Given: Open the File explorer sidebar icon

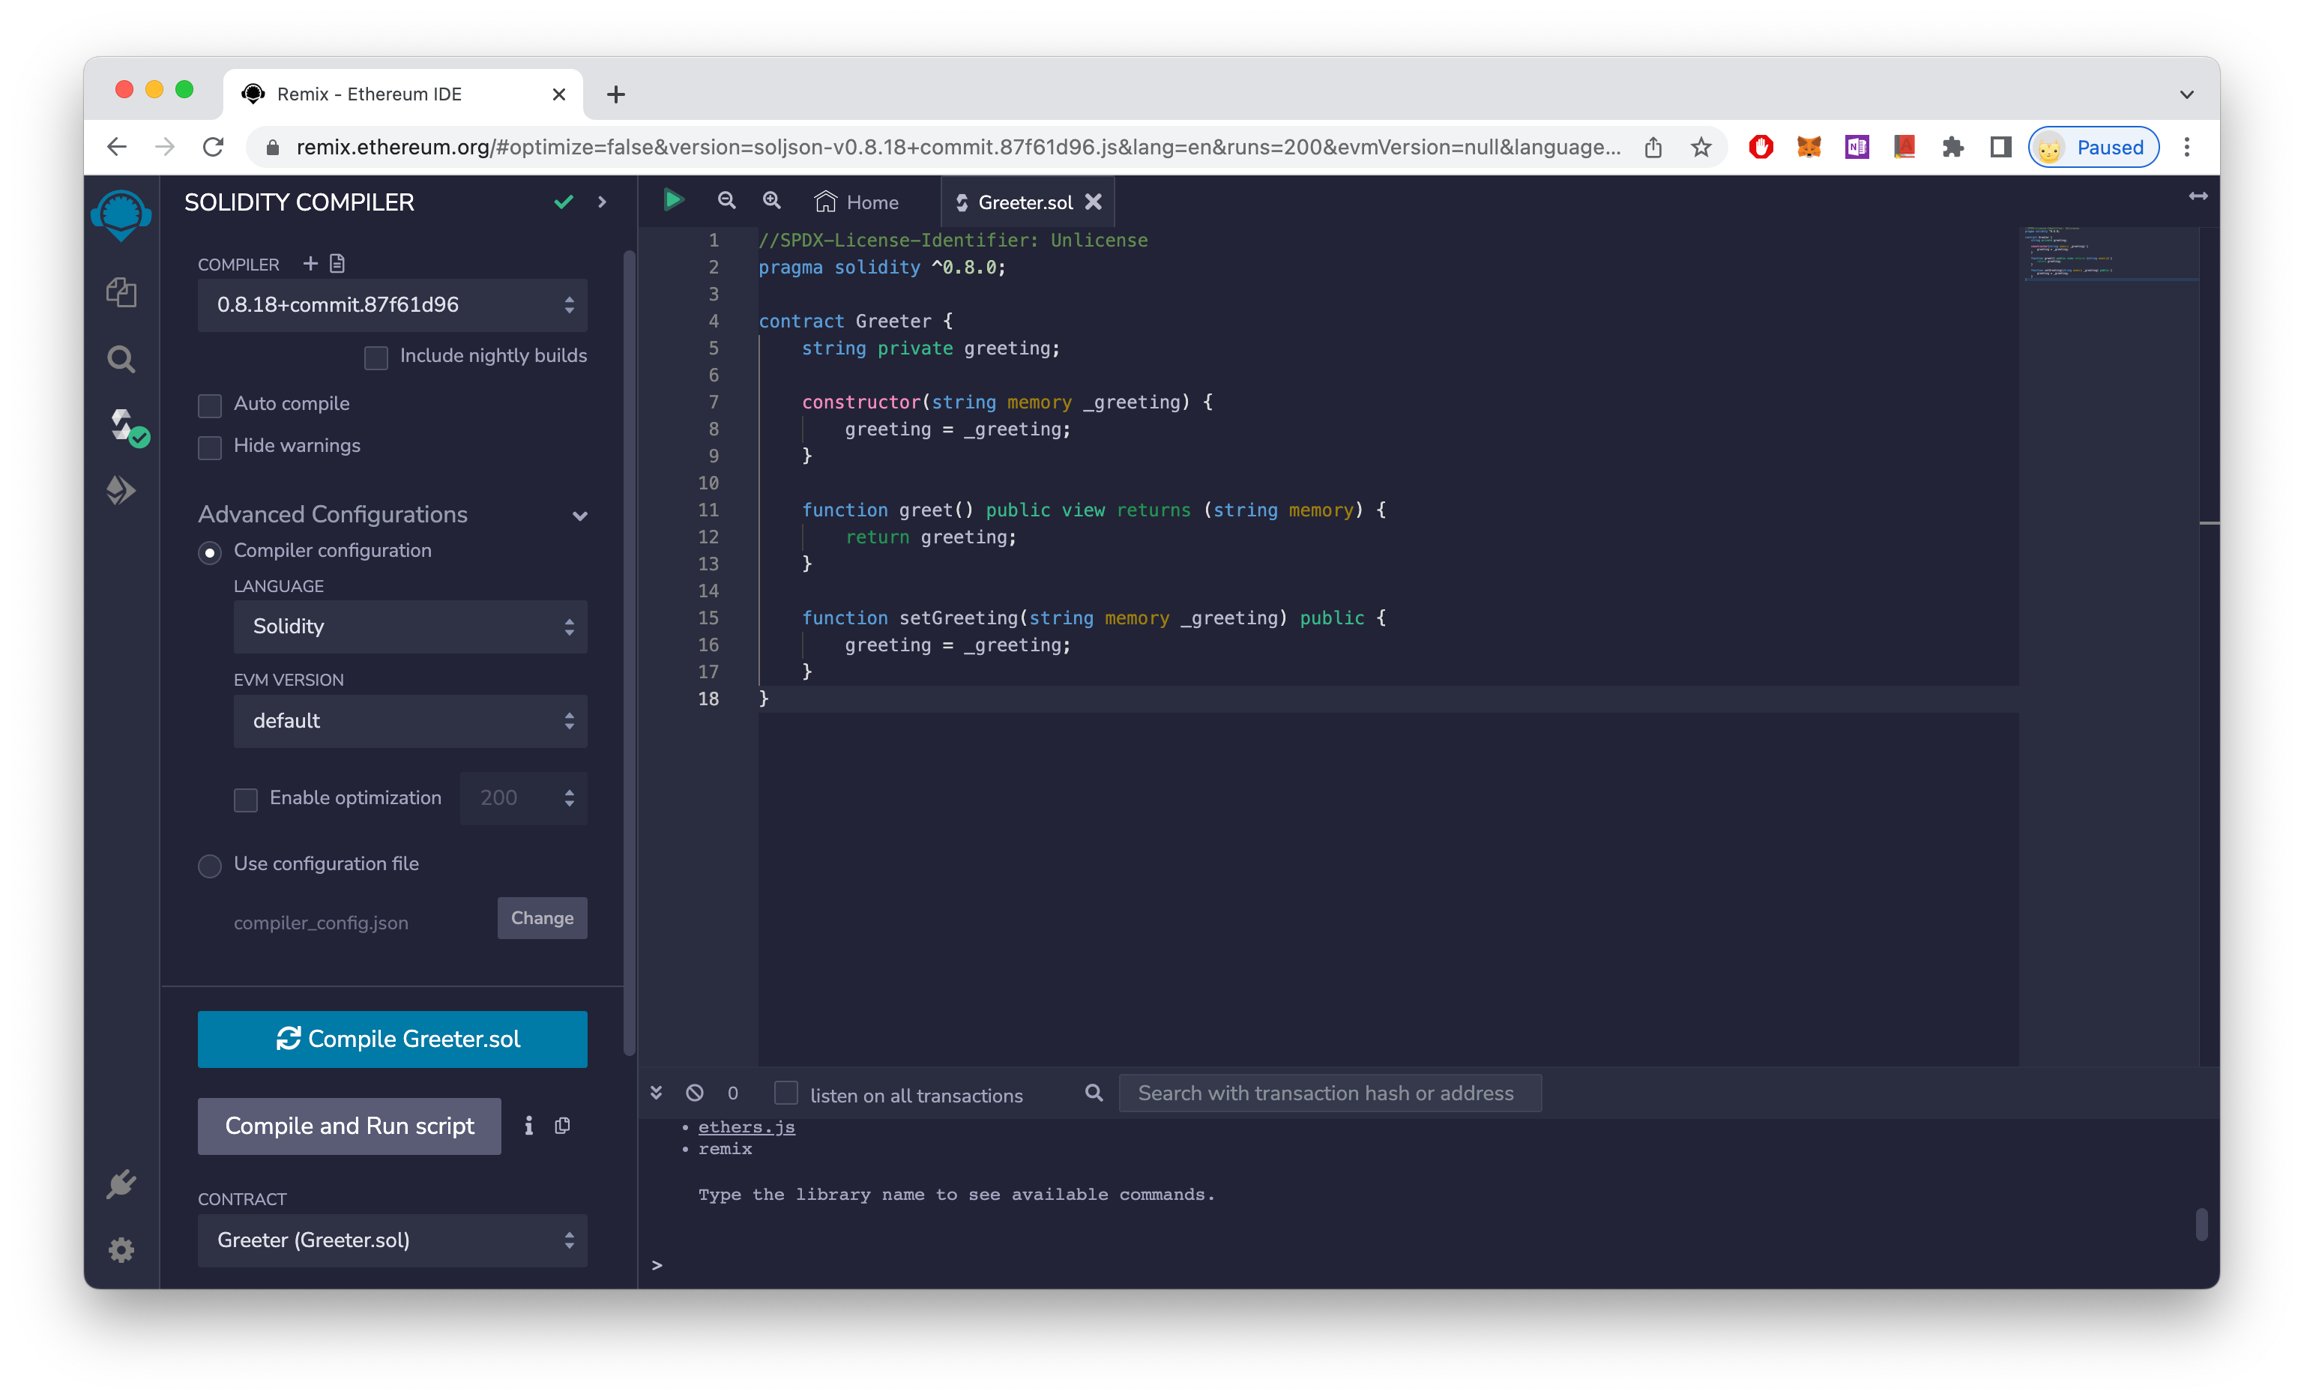Looking at the screenshot, I should click(121, 292).
